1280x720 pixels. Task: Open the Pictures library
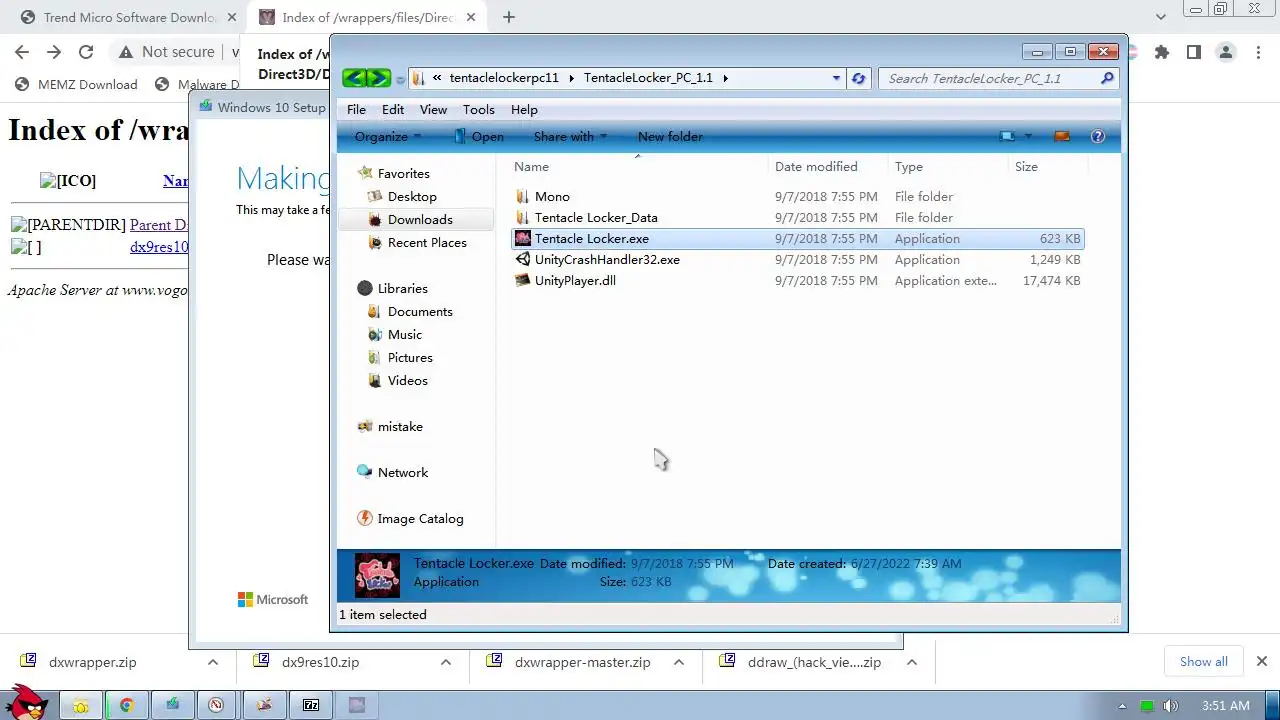410,358
